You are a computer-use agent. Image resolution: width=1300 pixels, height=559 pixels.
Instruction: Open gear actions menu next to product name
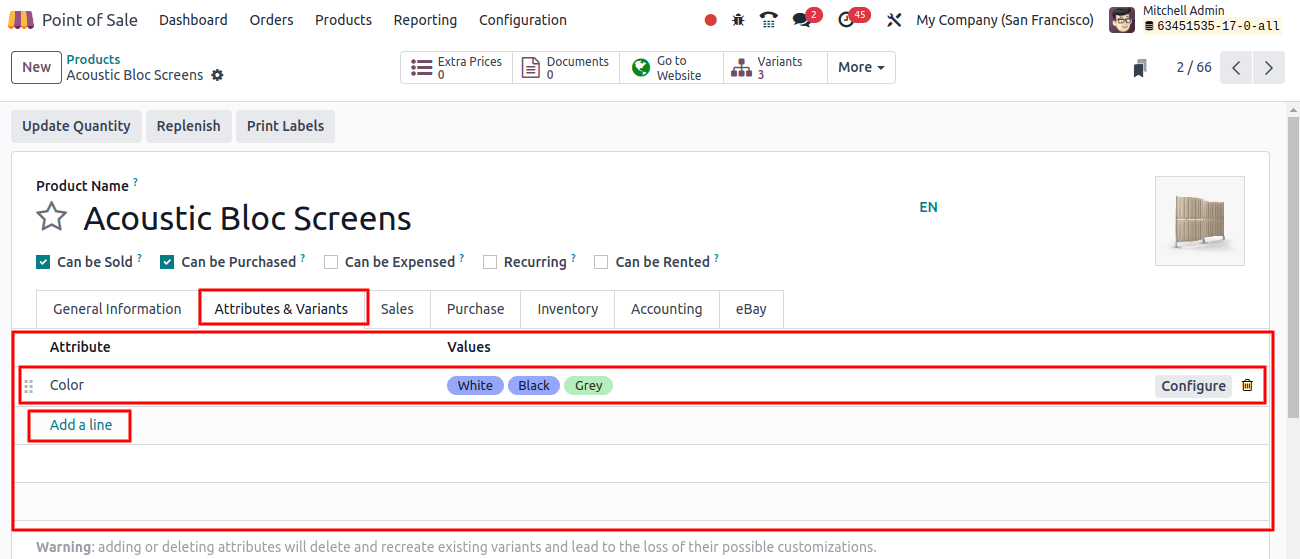pyautogui.click(x=218, y=75)
